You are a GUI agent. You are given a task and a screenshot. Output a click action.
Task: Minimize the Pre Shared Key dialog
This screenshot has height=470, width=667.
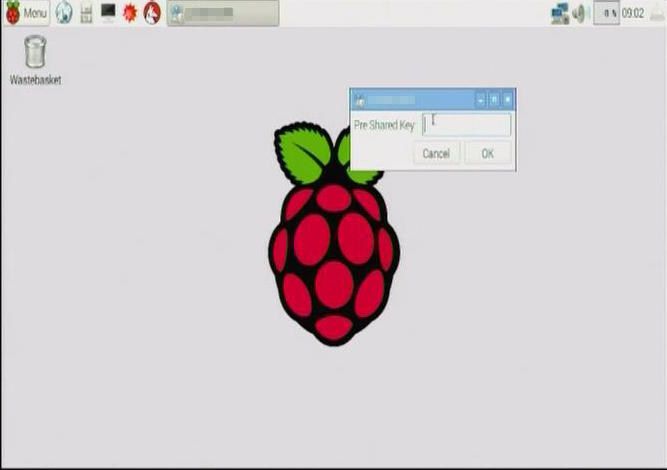(481, 100)
